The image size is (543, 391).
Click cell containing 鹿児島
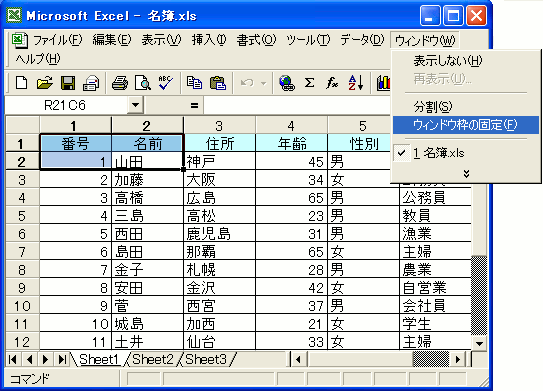pos(220,234)
